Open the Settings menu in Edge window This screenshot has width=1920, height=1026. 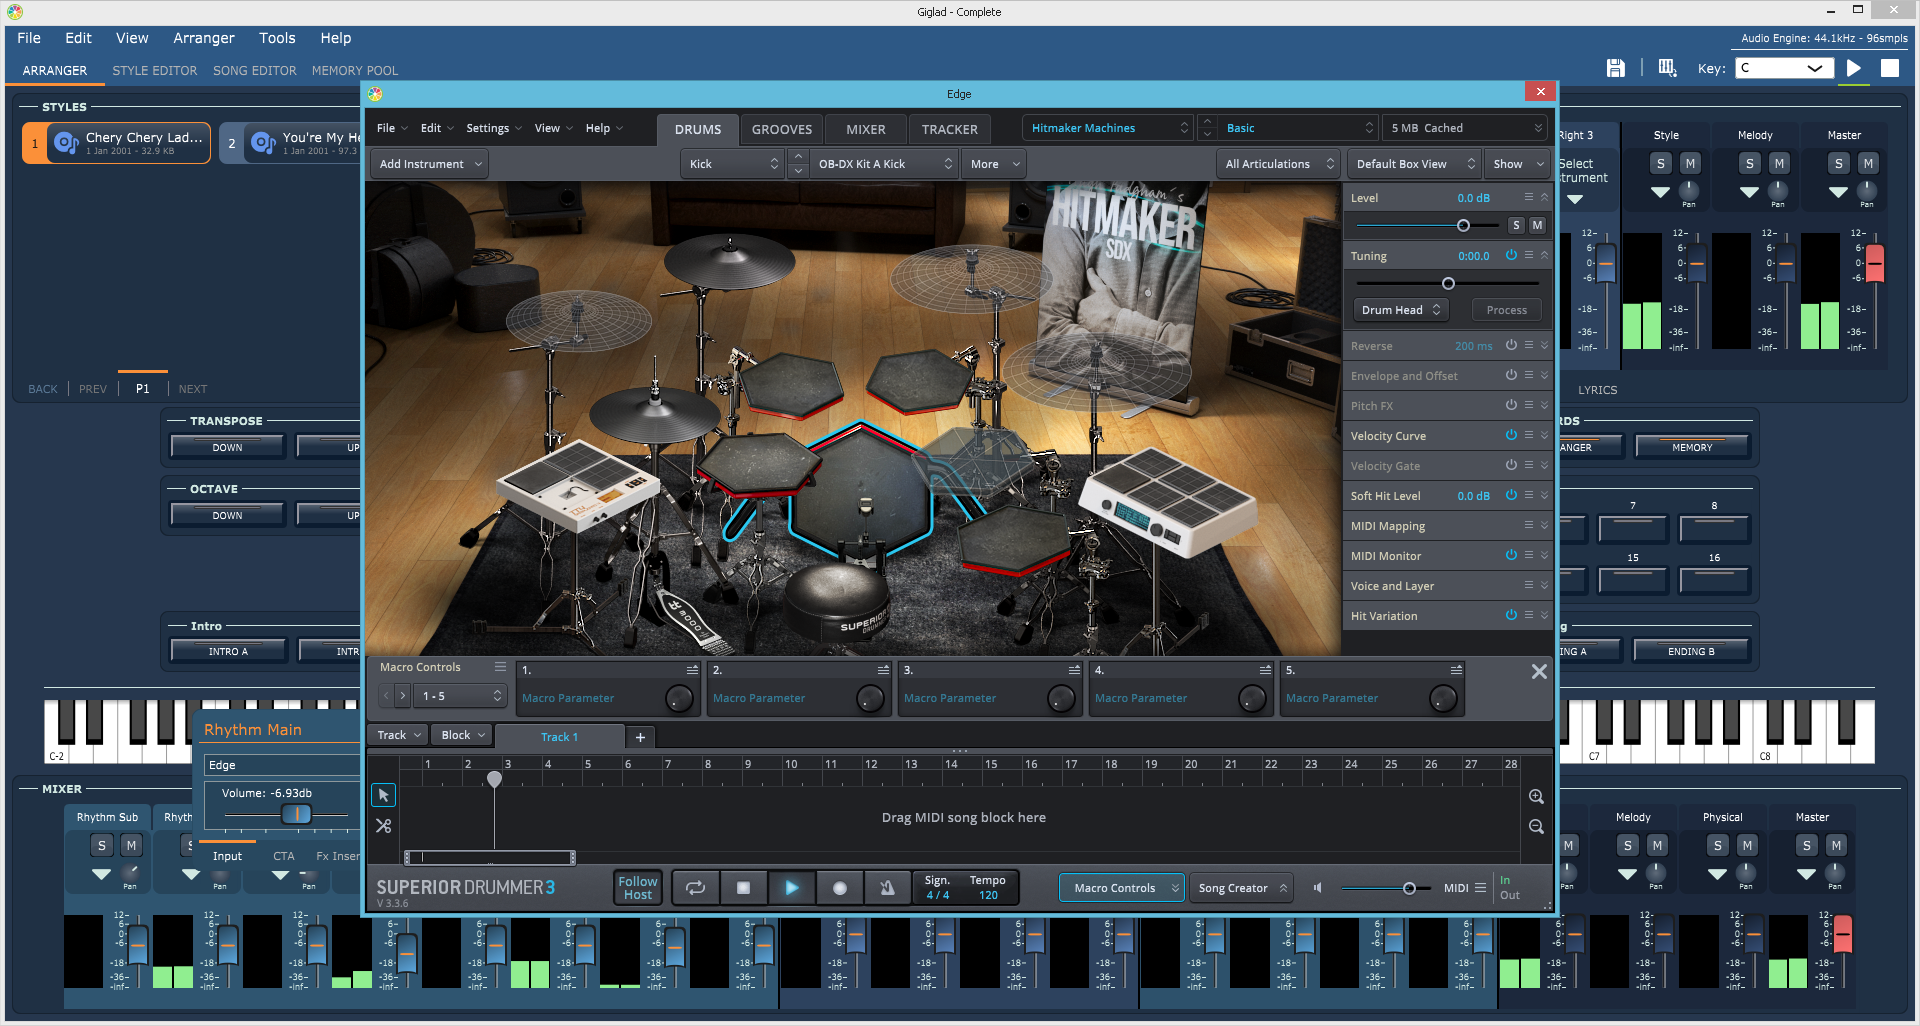pyautogui.click(x=493, y=128)
